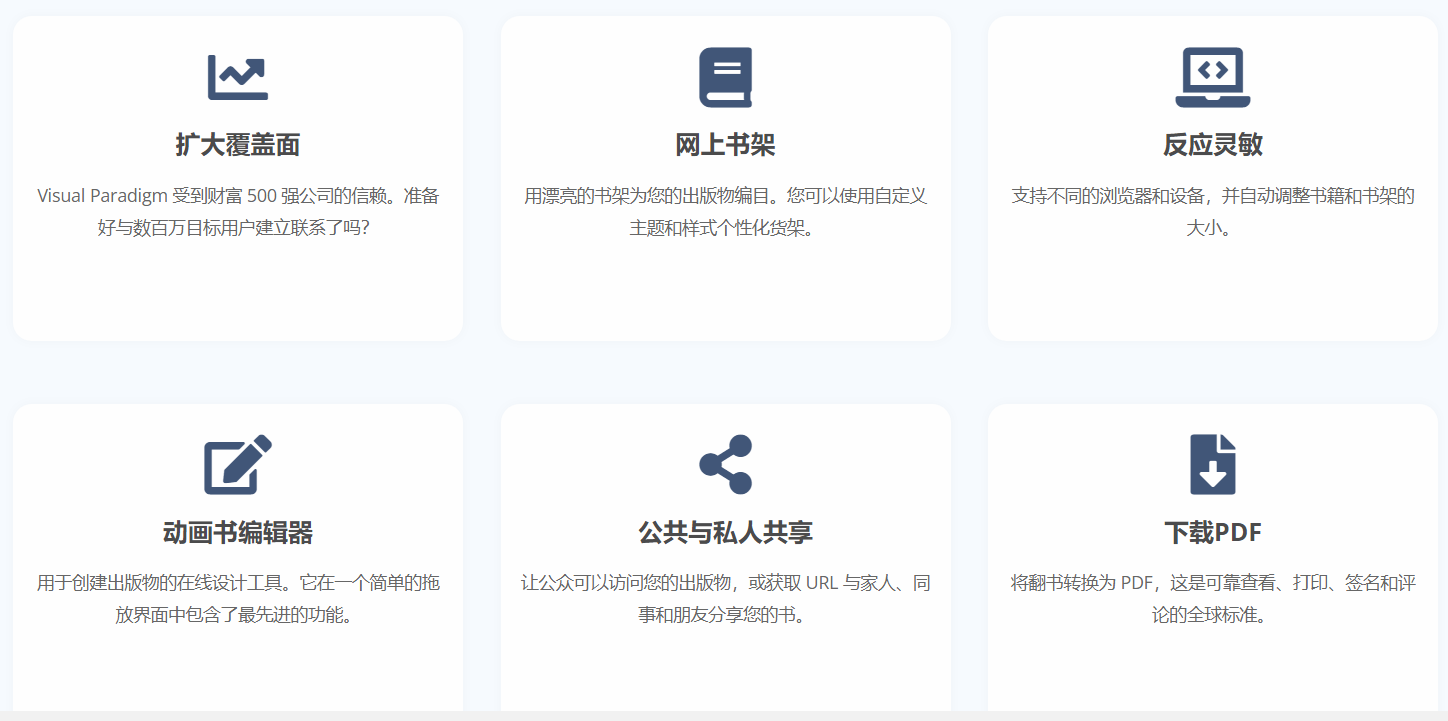Open the 动画书编辑器 heading
The image size is (1448, 721).
pos(237,533)
